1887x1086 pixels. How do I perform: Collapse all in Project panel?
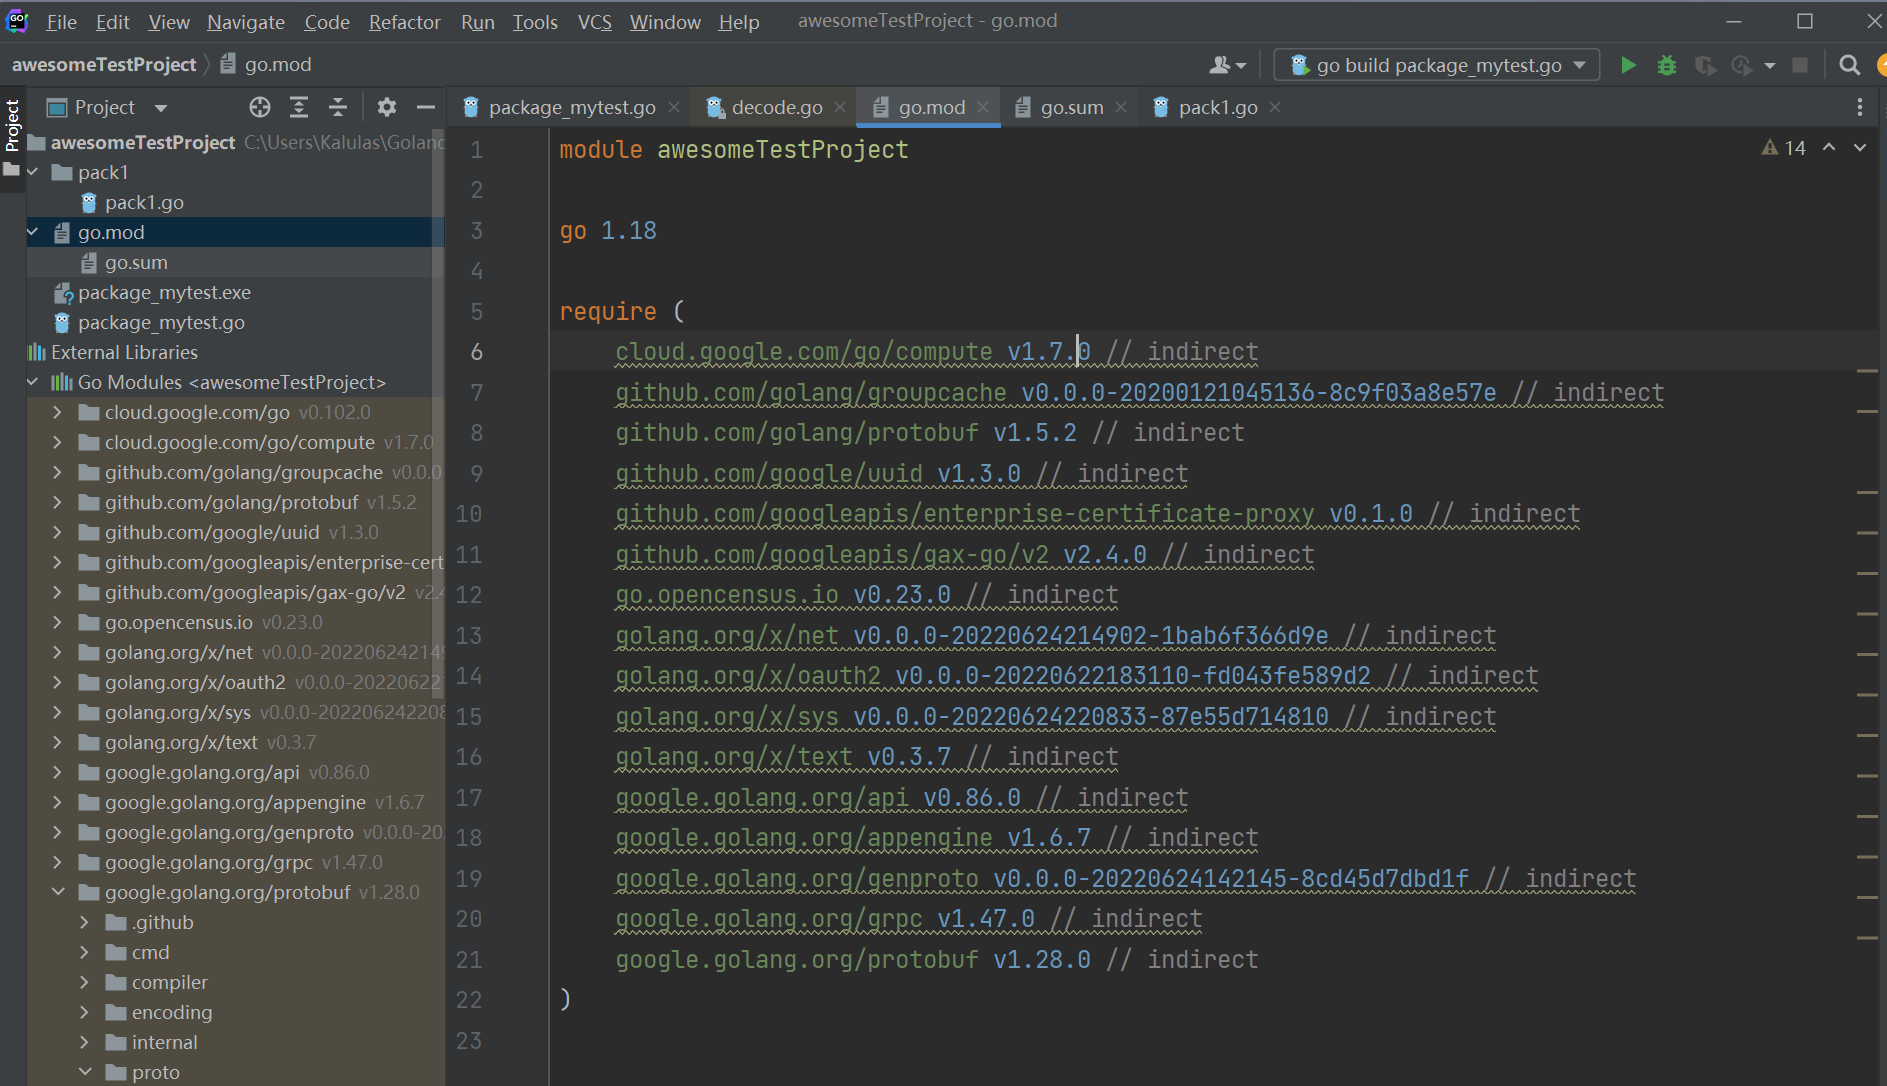pos(338,107)
